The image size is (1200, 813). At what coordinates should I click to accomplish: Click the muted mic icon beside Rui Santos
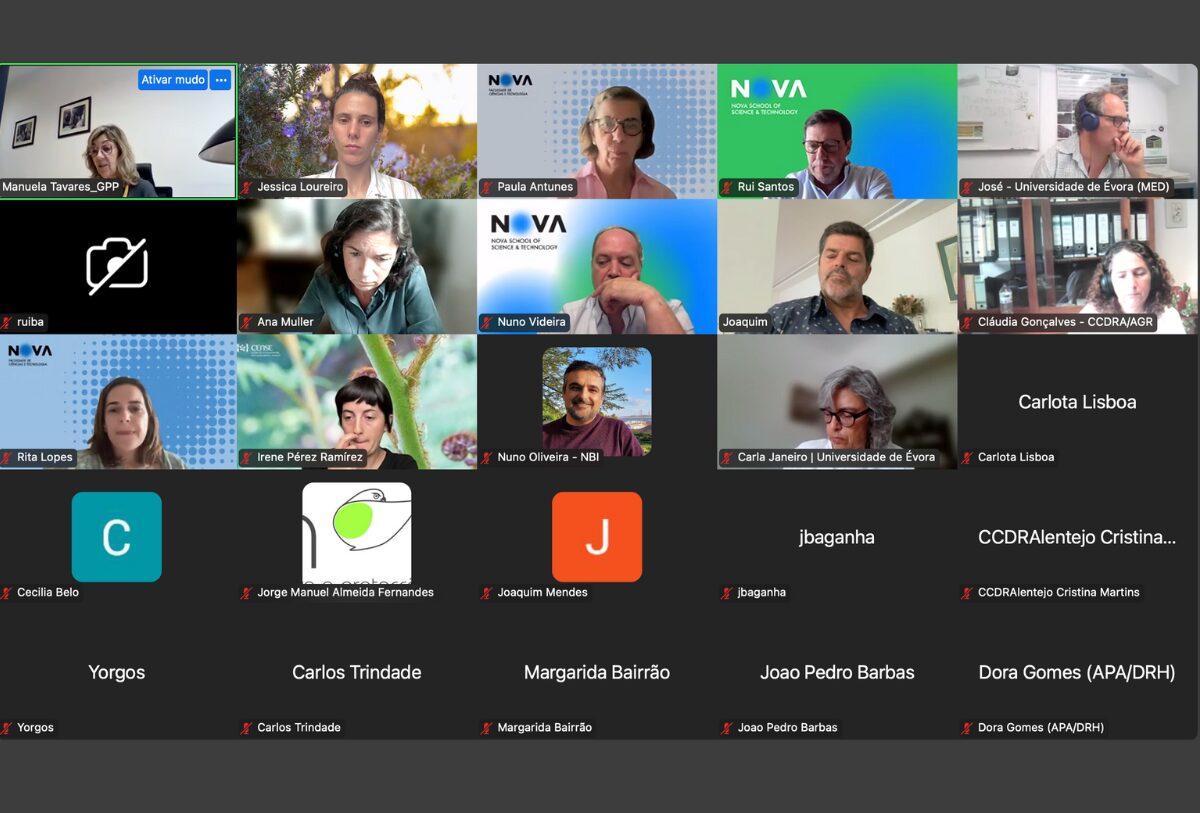tap(727, 187)
